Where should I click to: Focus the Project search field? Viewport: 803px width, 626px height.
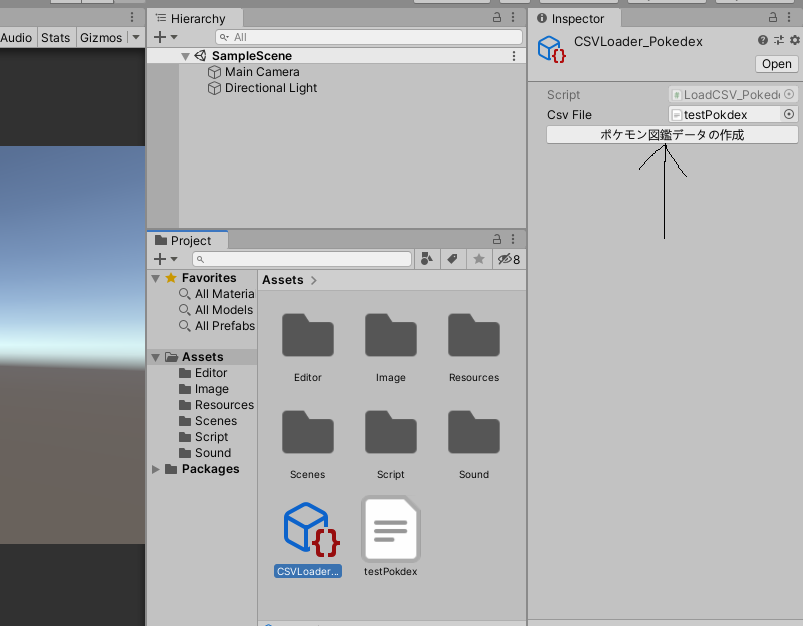(302, 259)
